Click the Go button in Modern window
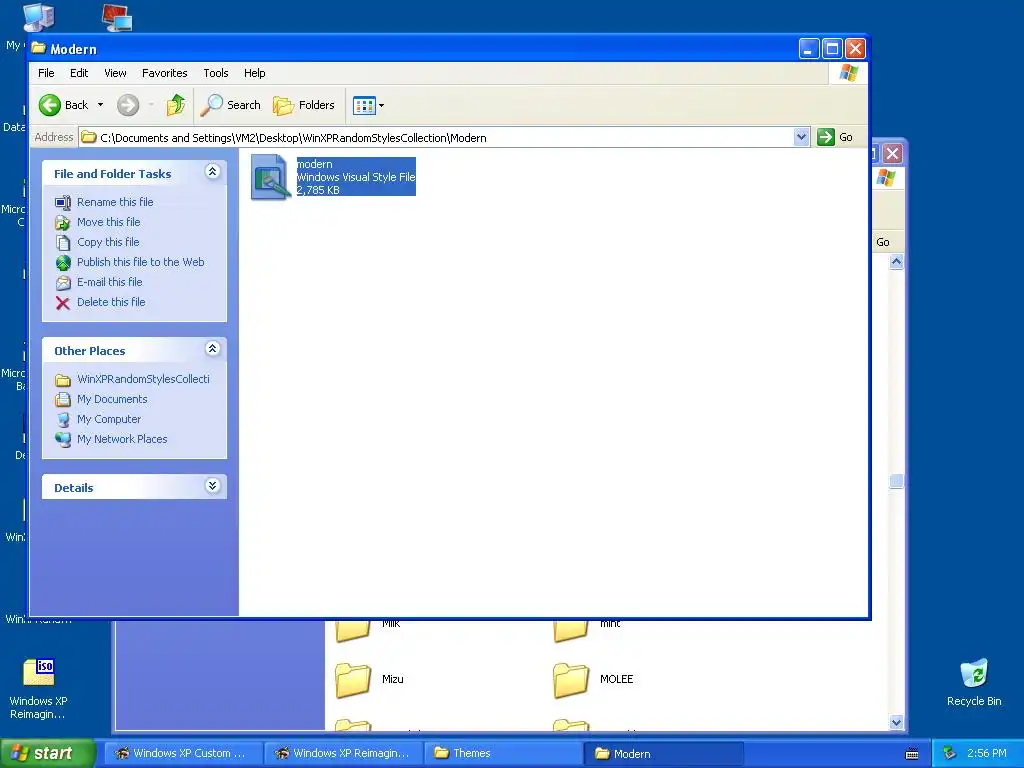The width and height of the screenshot is (1024, 768). pyautogui.click(x=836, y=137)
